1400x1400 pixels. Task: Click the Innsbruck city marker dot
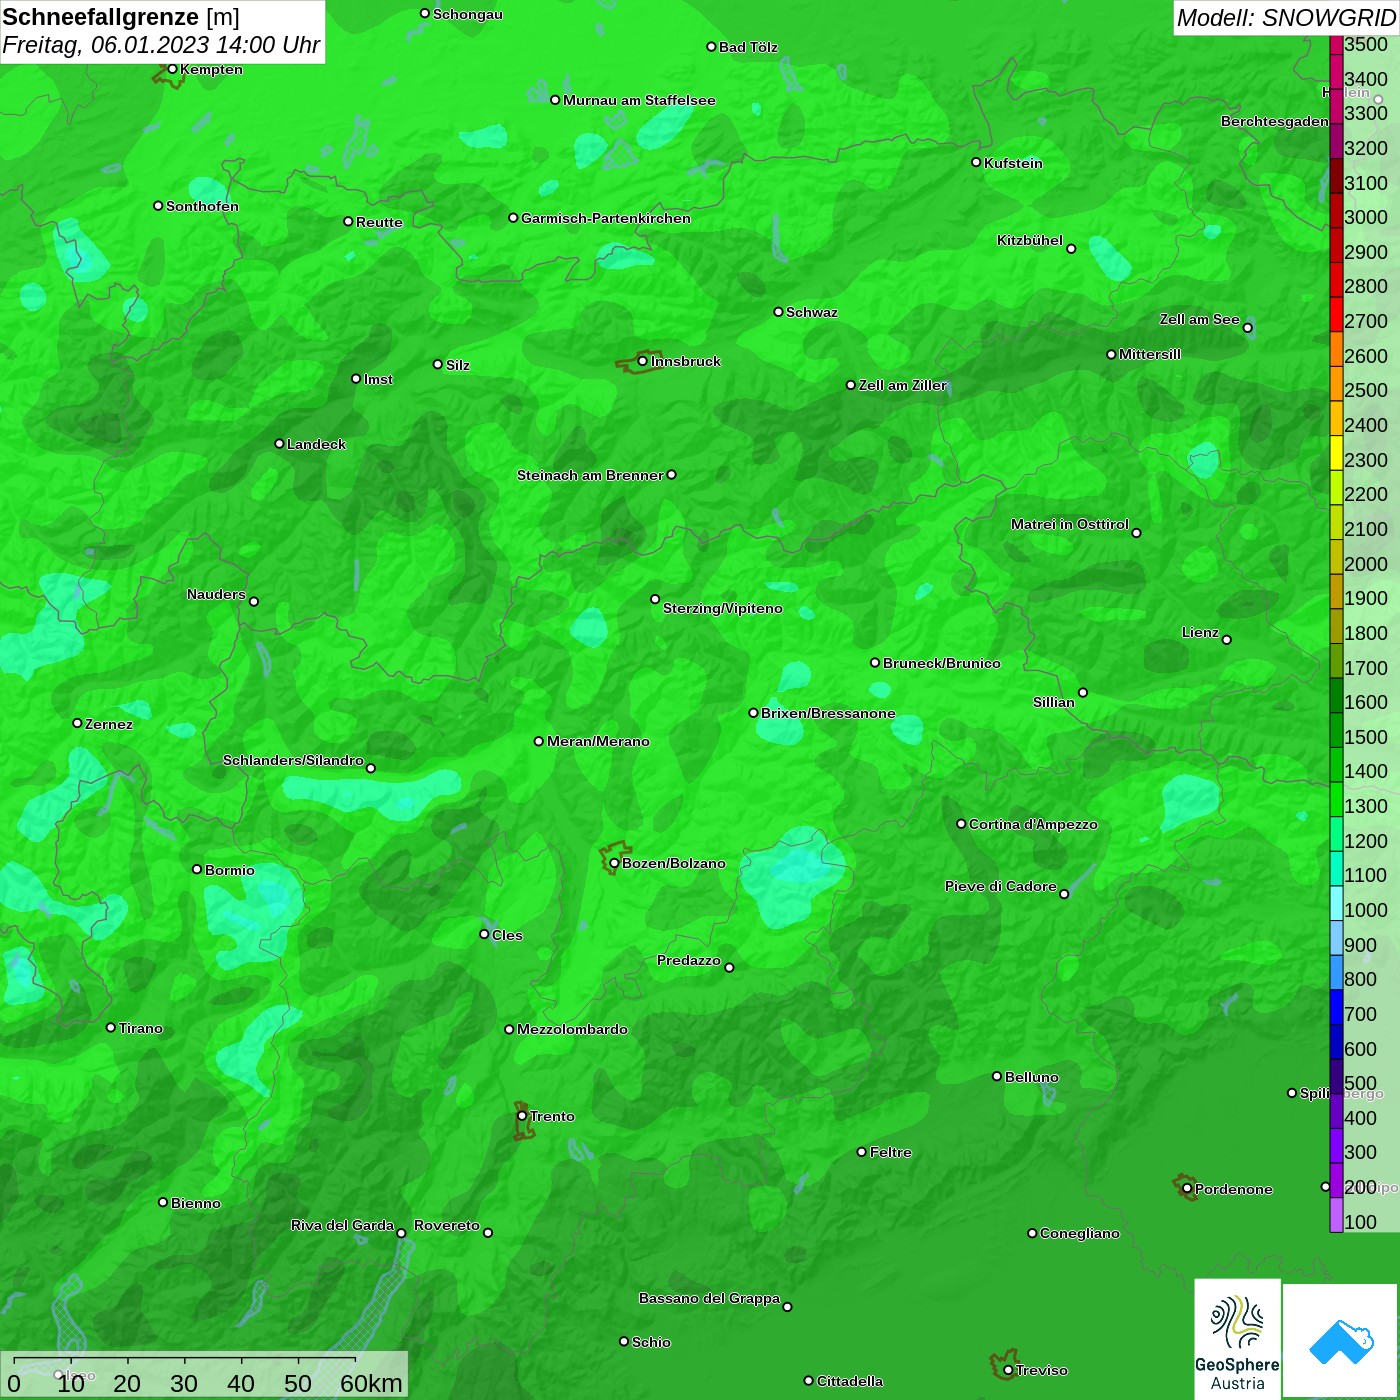[642, 361]
